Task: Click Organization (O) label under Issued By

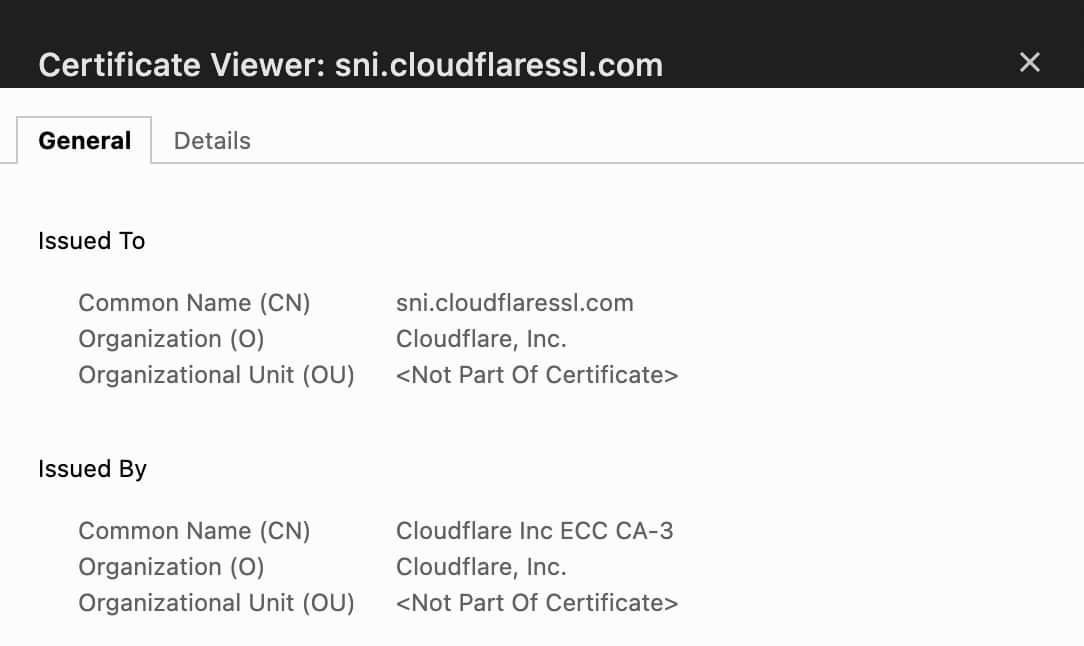Action: pyautogui.click(x=171, y=567)
